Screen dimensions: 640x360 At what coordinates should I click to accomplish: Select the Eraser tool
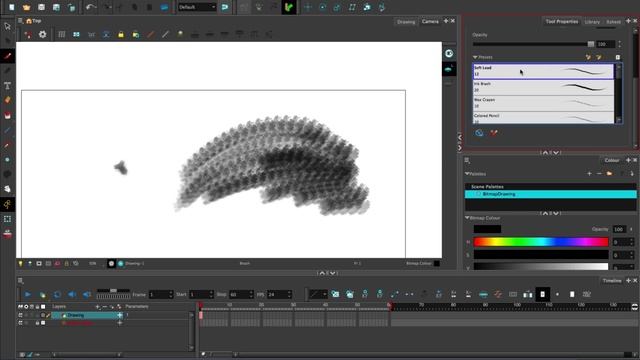[x=7, y=100]
